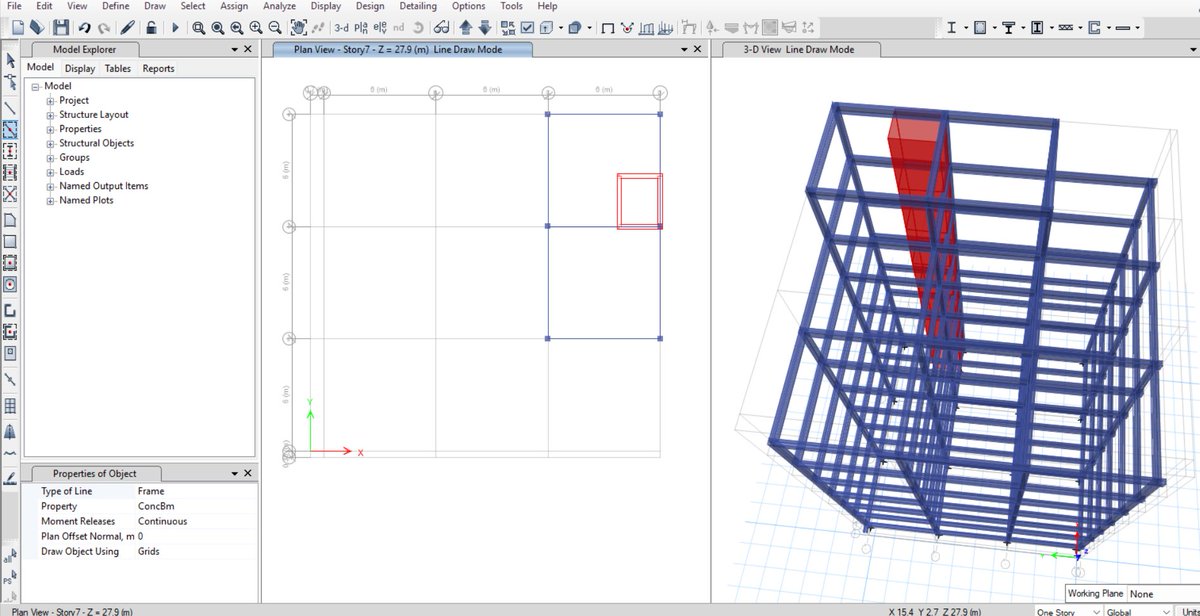This screenshot has height=616, width=1200.
Task: Expand the Structural Objects node
Action: tap(50, 143)
